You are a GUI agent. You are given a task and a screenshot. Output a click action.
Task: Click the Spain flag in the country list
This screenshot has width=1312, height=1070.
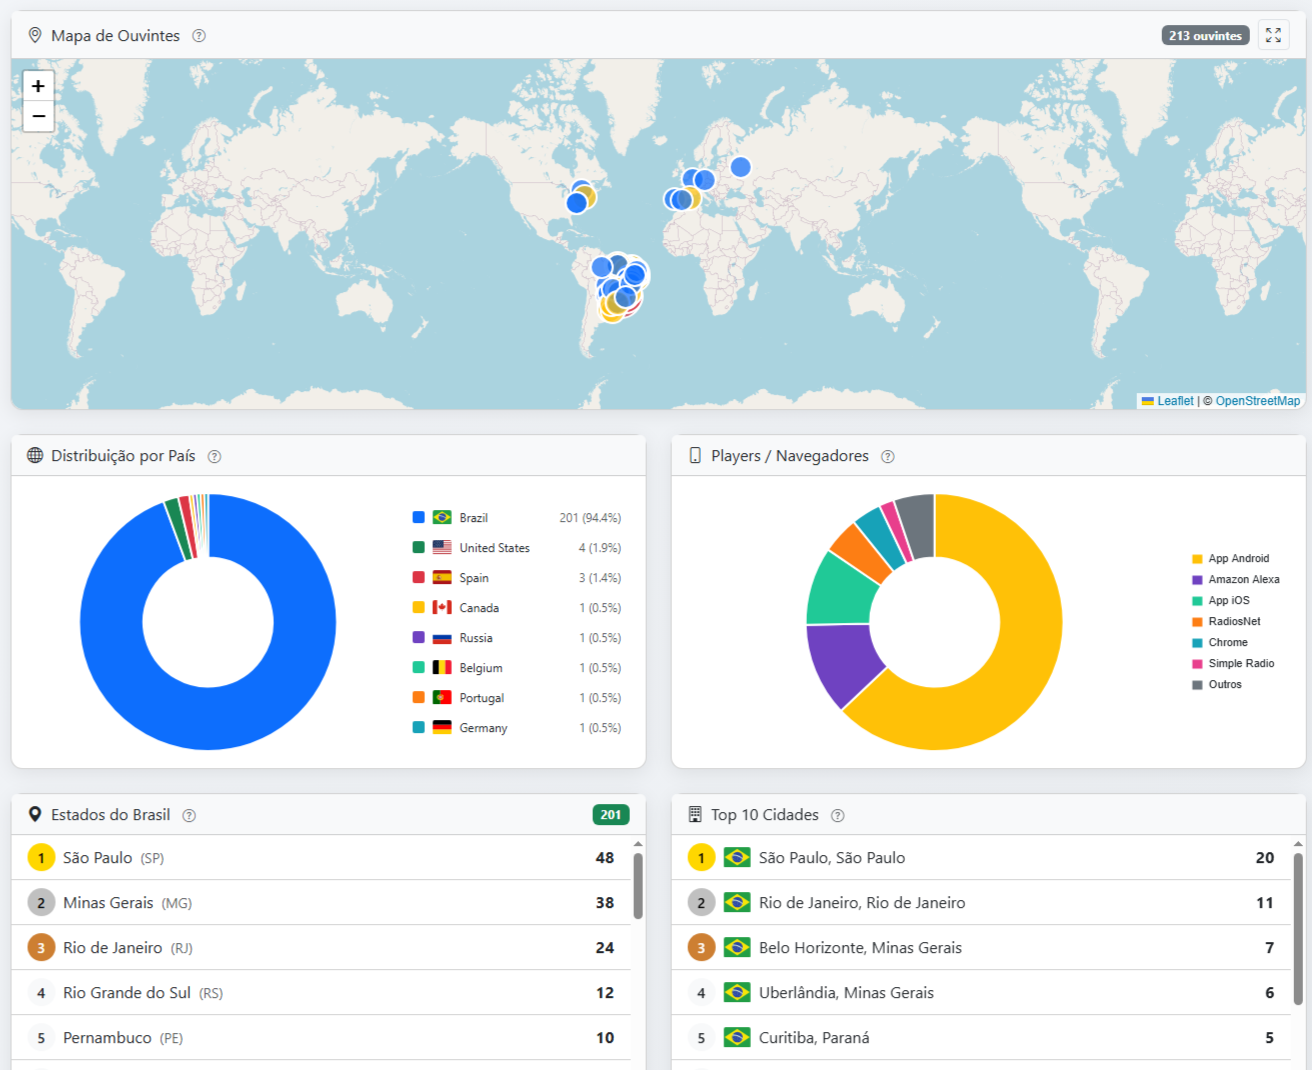point(442,577)
